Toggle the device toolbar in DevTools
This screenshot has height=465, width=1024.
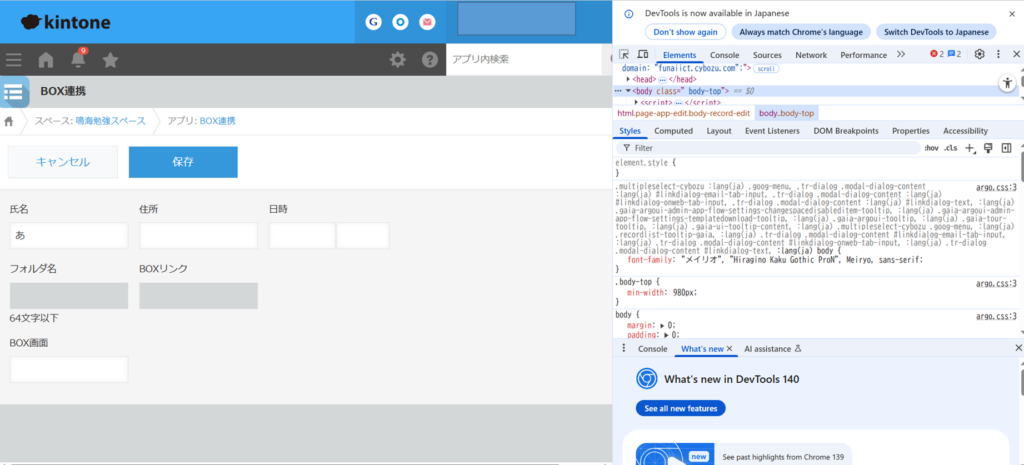641,55
